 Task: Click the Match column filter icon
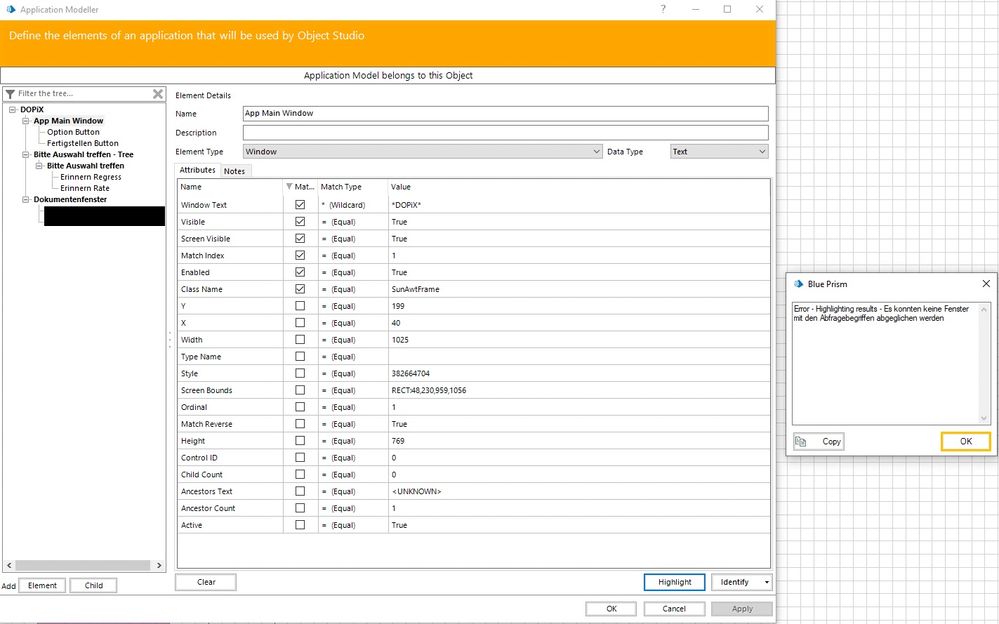pyautogui.click(x=291, y=187)
